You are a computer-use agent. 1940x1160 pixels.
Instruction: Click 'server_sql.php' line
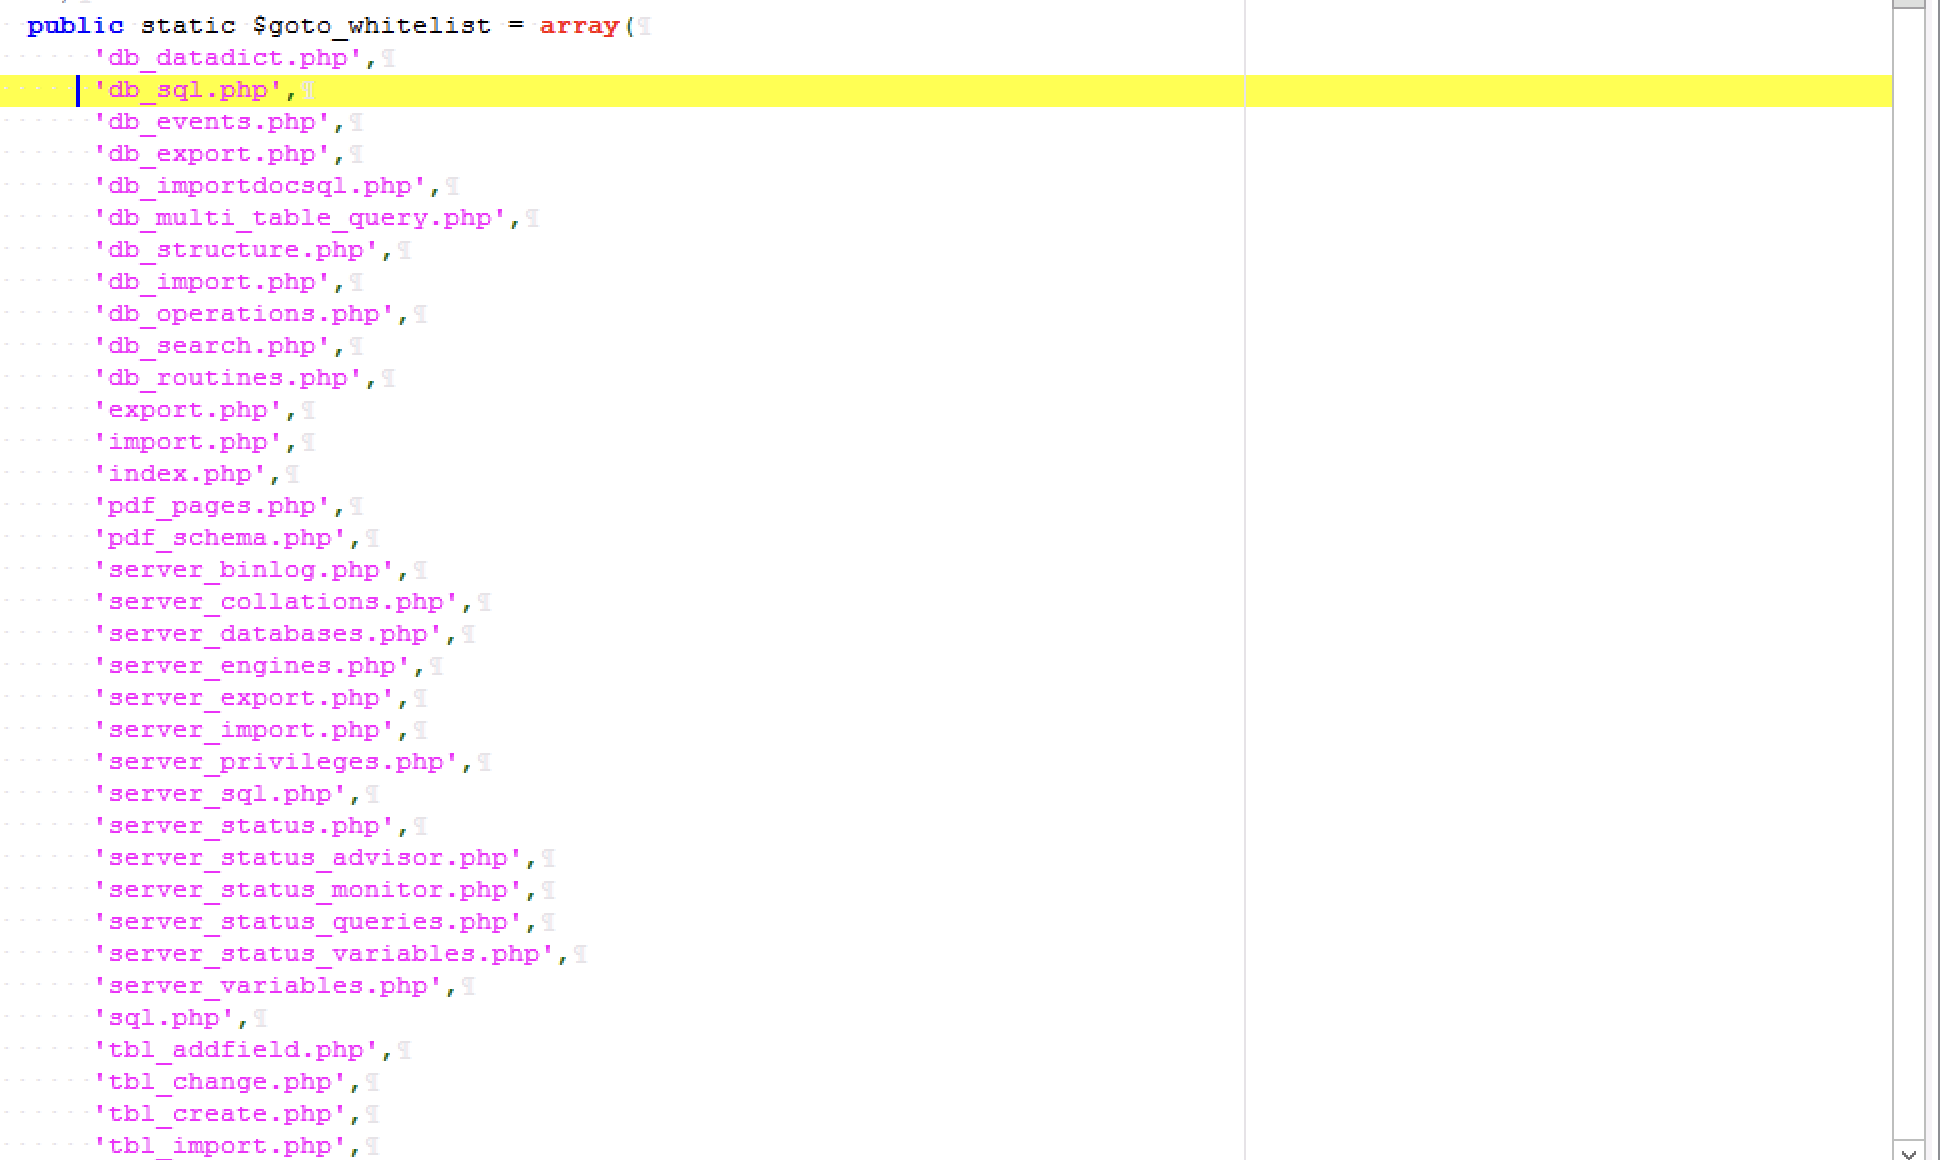point(220,794)
